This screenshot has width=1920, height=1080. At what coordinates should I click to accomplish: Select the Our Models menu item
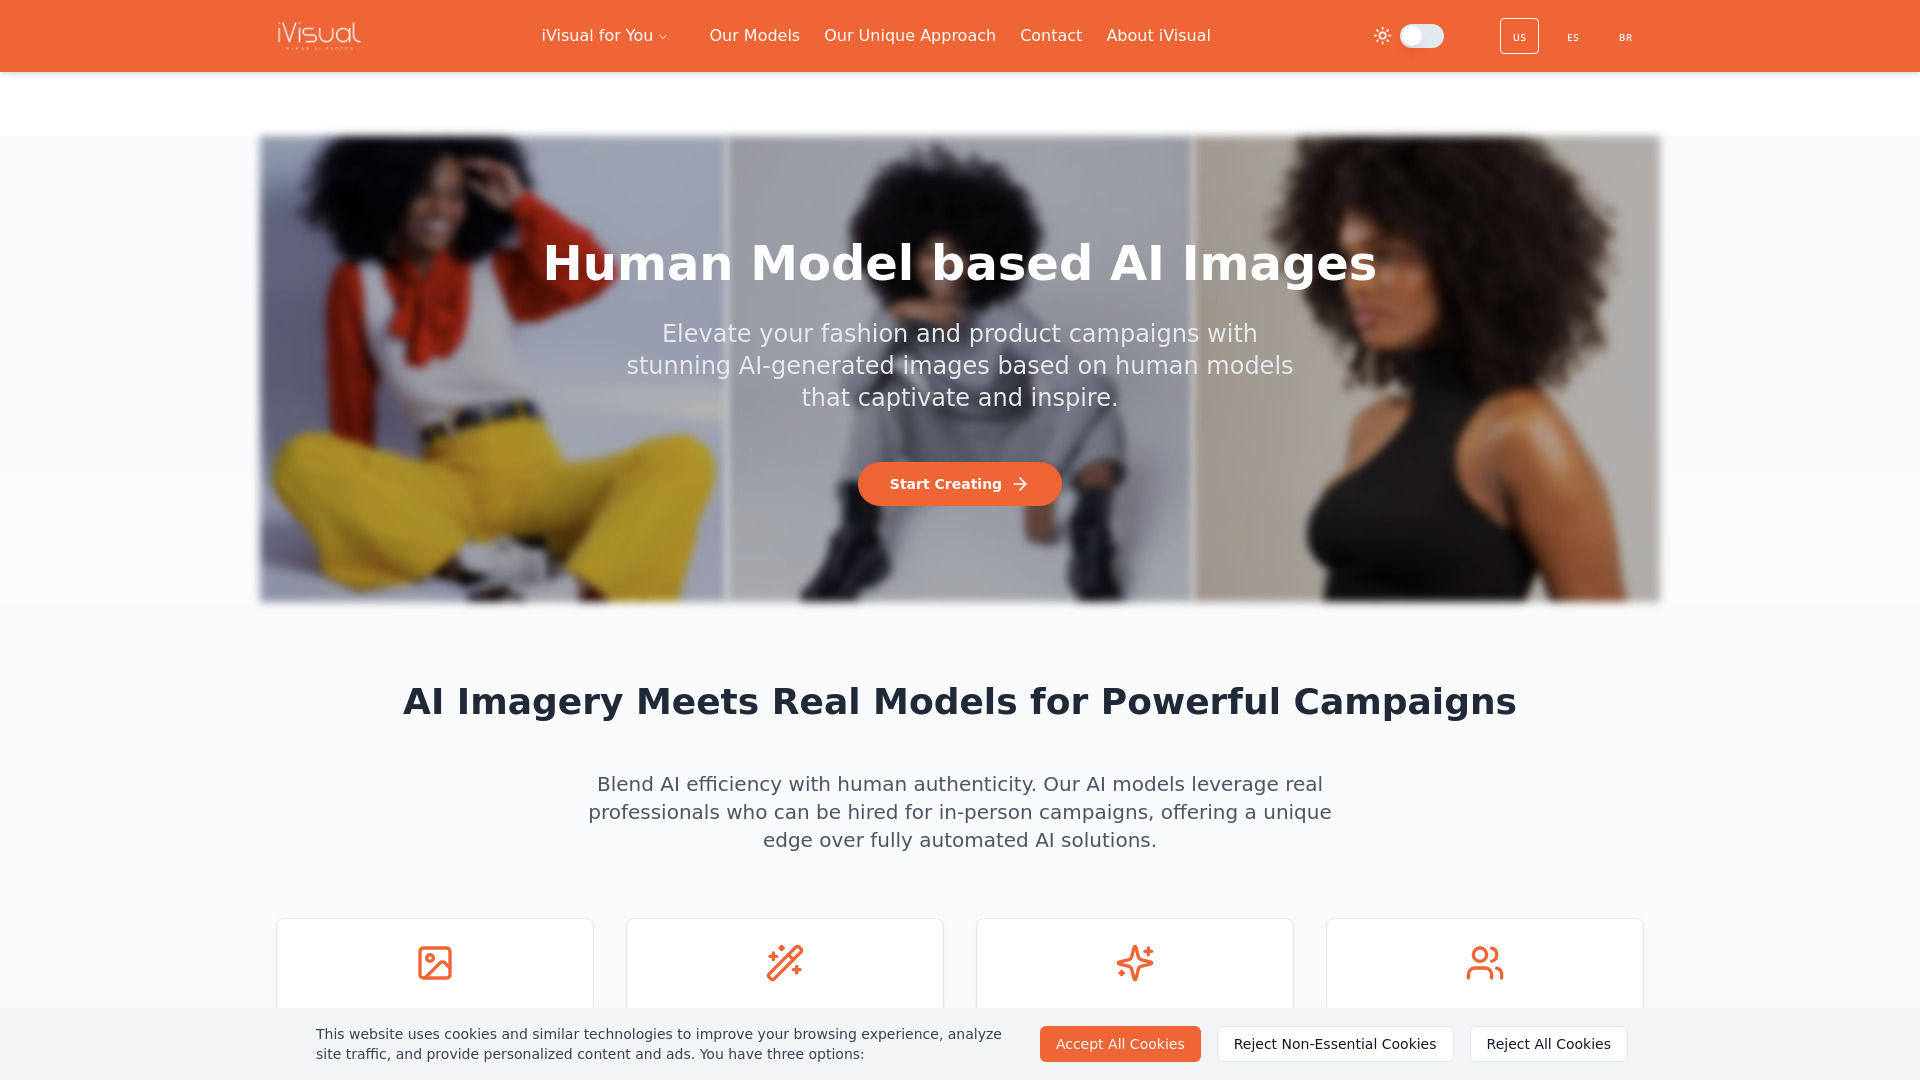[x=754, y=36]
